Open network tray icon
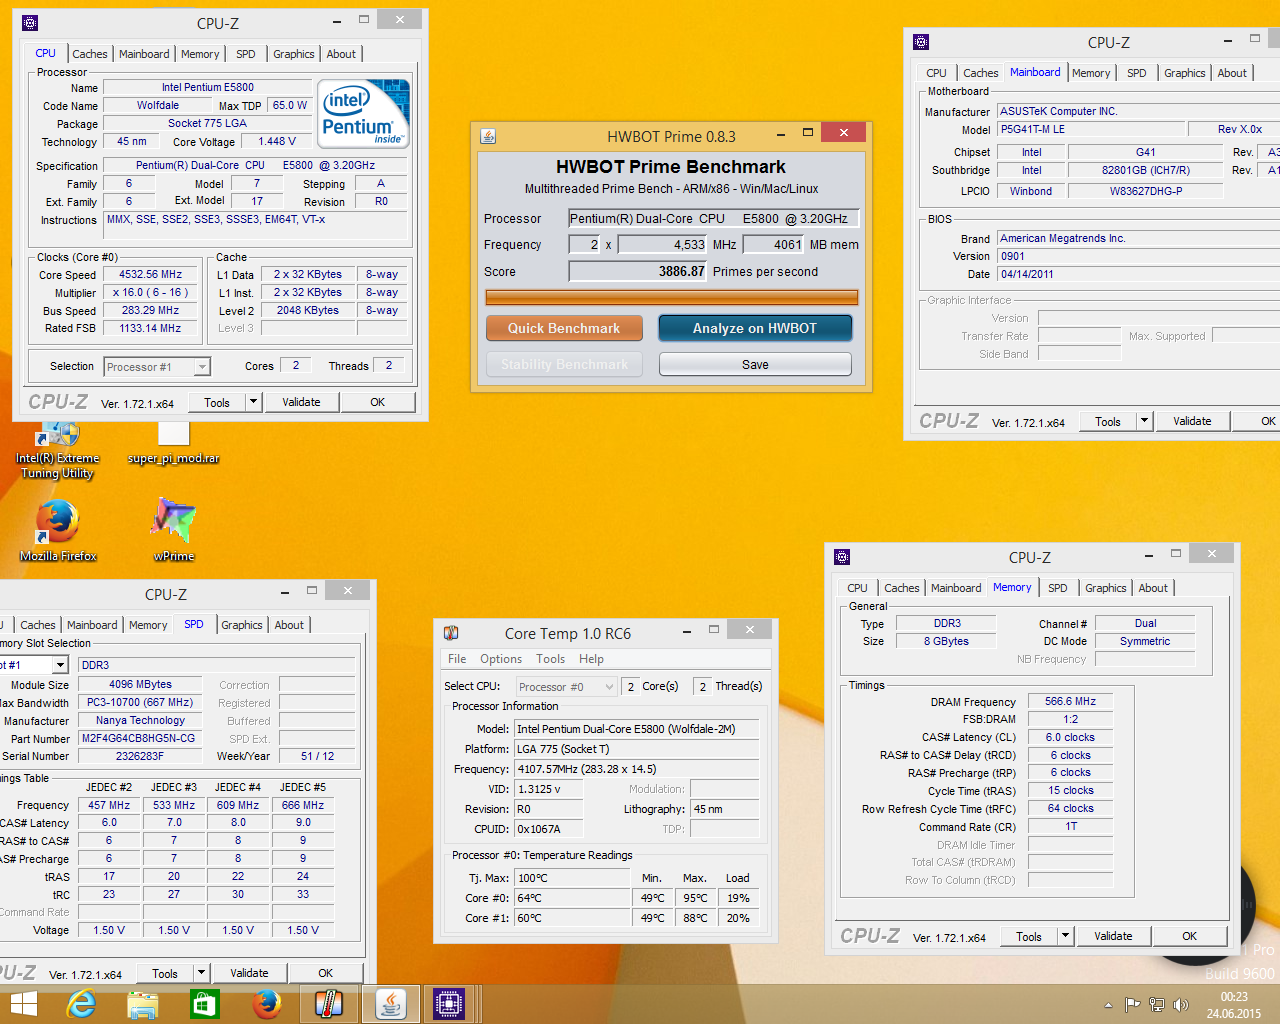The image size is (1280, 1024). pos(1157,1005)
